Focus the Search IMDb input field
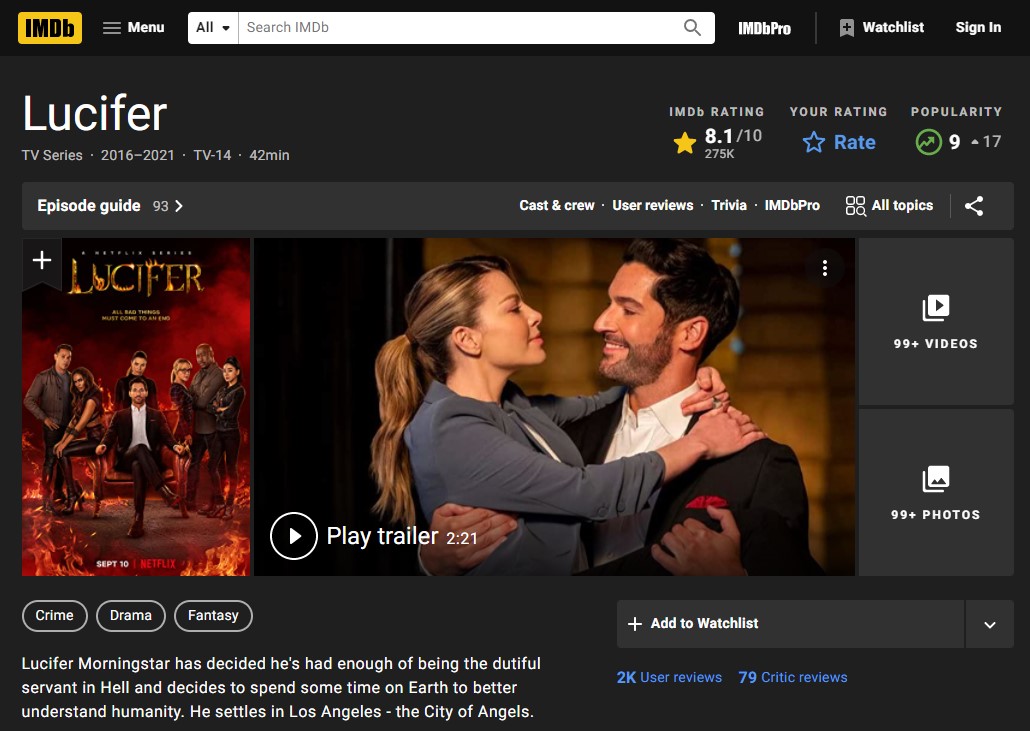Viewport: 1030px width, 731px height. pos(460,28)
